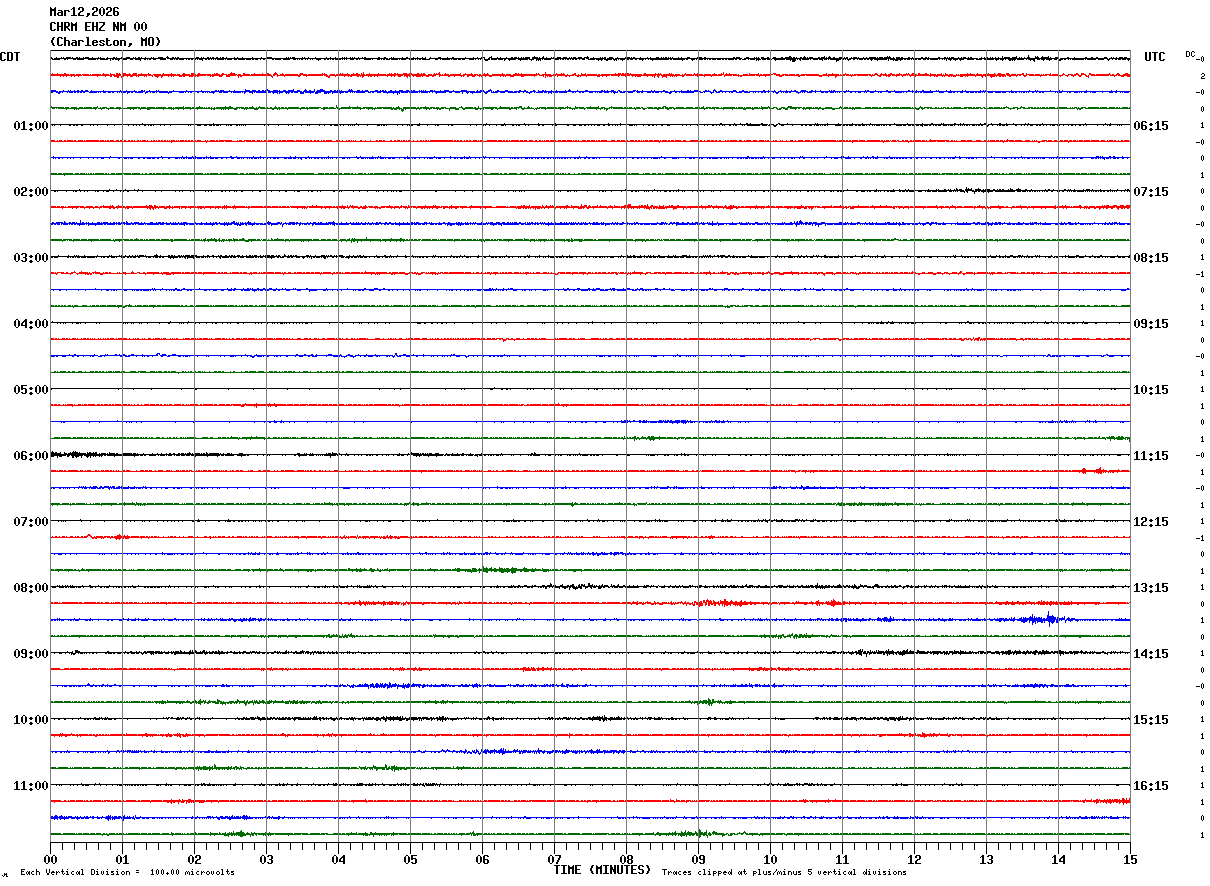This screenshot has width=1210, height=886.
Task: Click the 11:15 UTC time label
Action: pyautogui.click(x=1151, y=456)
